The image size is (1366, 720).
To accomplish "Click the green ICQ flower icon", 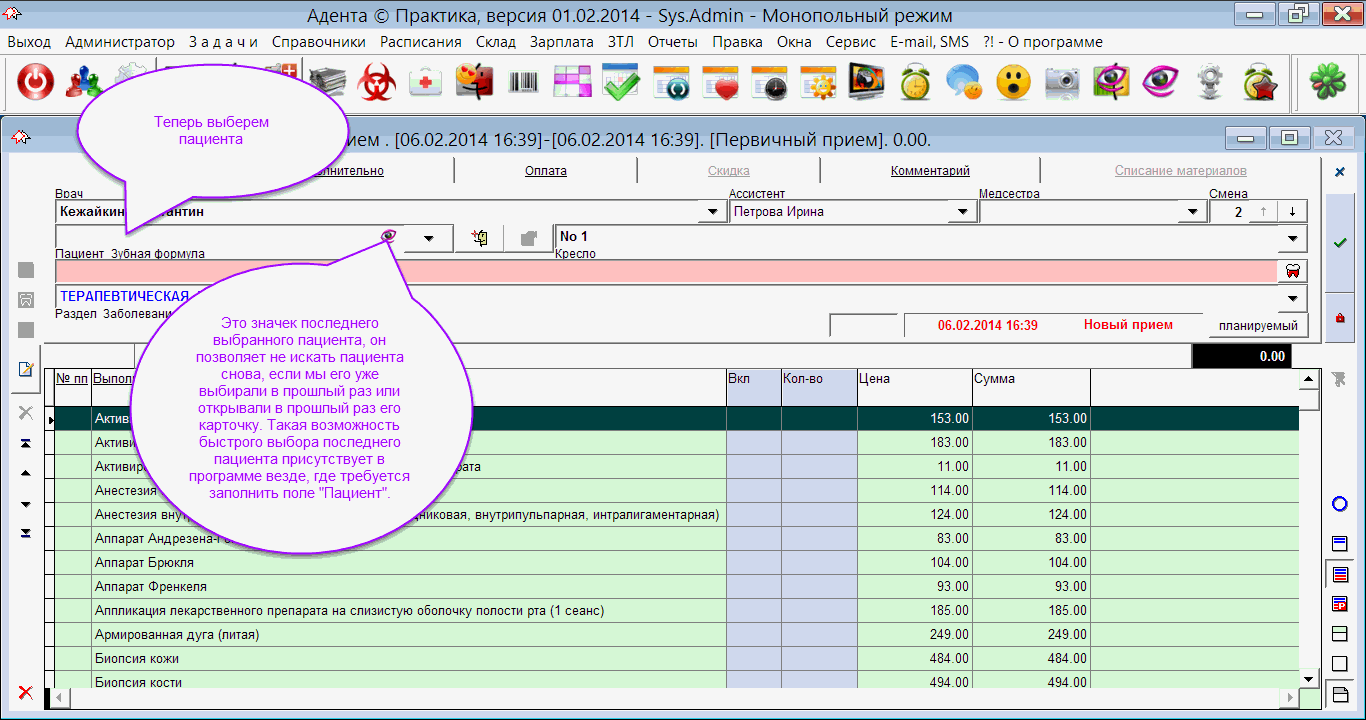I will [1328, 82].
